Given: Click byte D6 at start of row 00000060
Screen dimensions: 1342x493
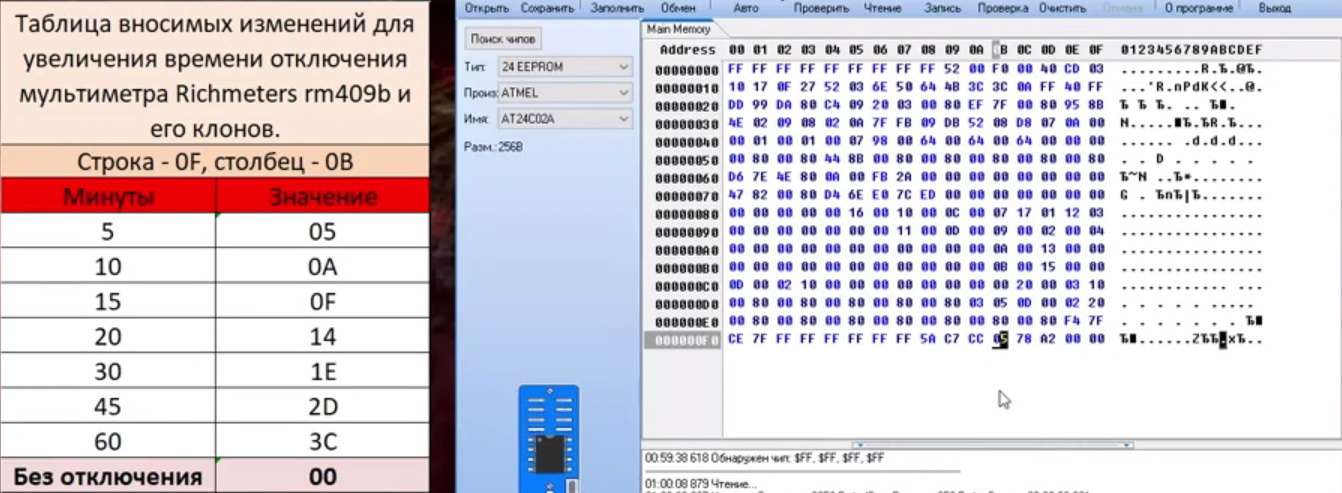Looking at the screenshot, I should [x=736, y=178].
